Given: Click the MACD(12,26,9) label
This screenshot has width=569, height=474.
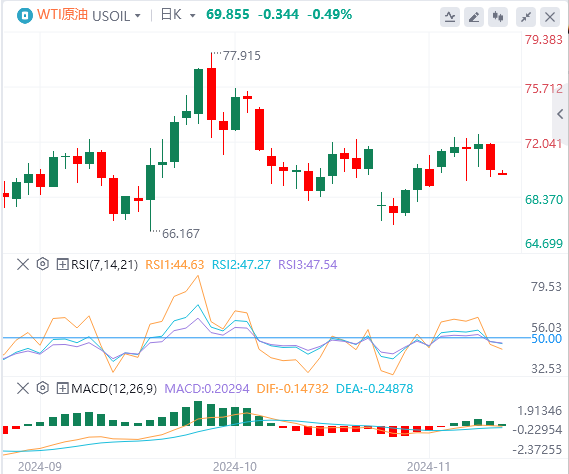Looking at the screenshot, I should point(114,389).
